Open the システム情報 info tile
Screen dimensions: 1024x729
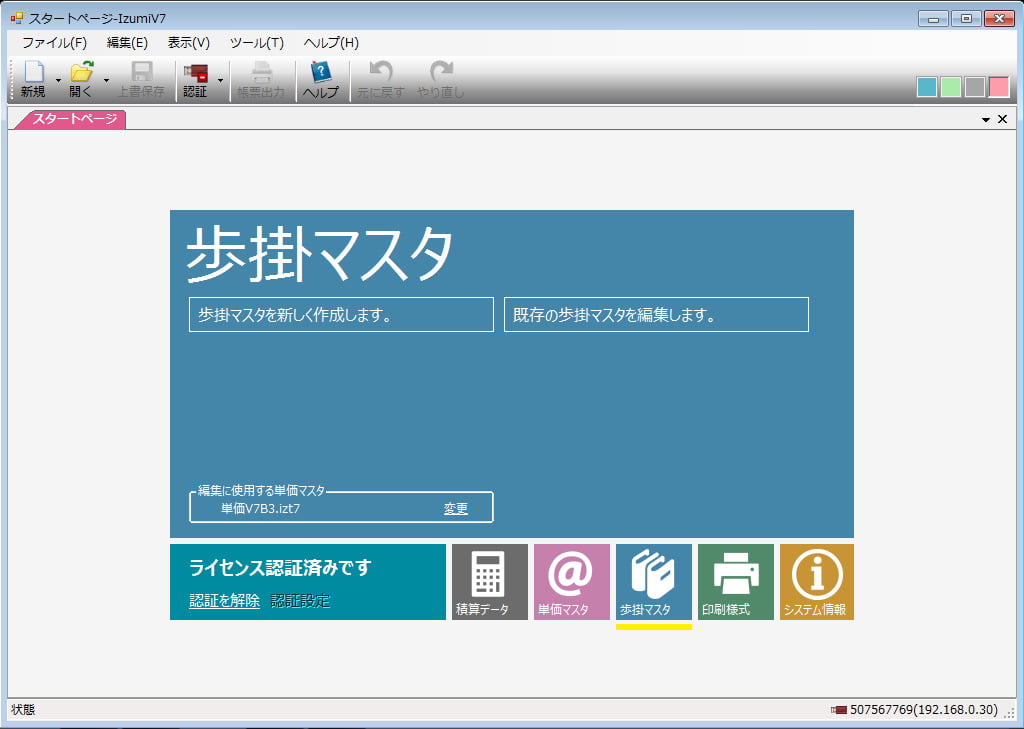point(817,582)
